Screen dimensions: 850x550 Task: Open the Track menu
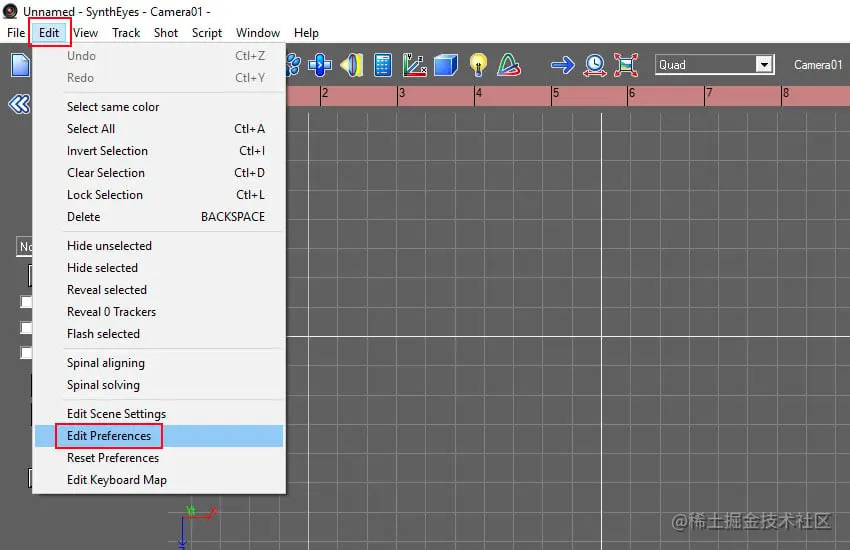tap(126, 33)
